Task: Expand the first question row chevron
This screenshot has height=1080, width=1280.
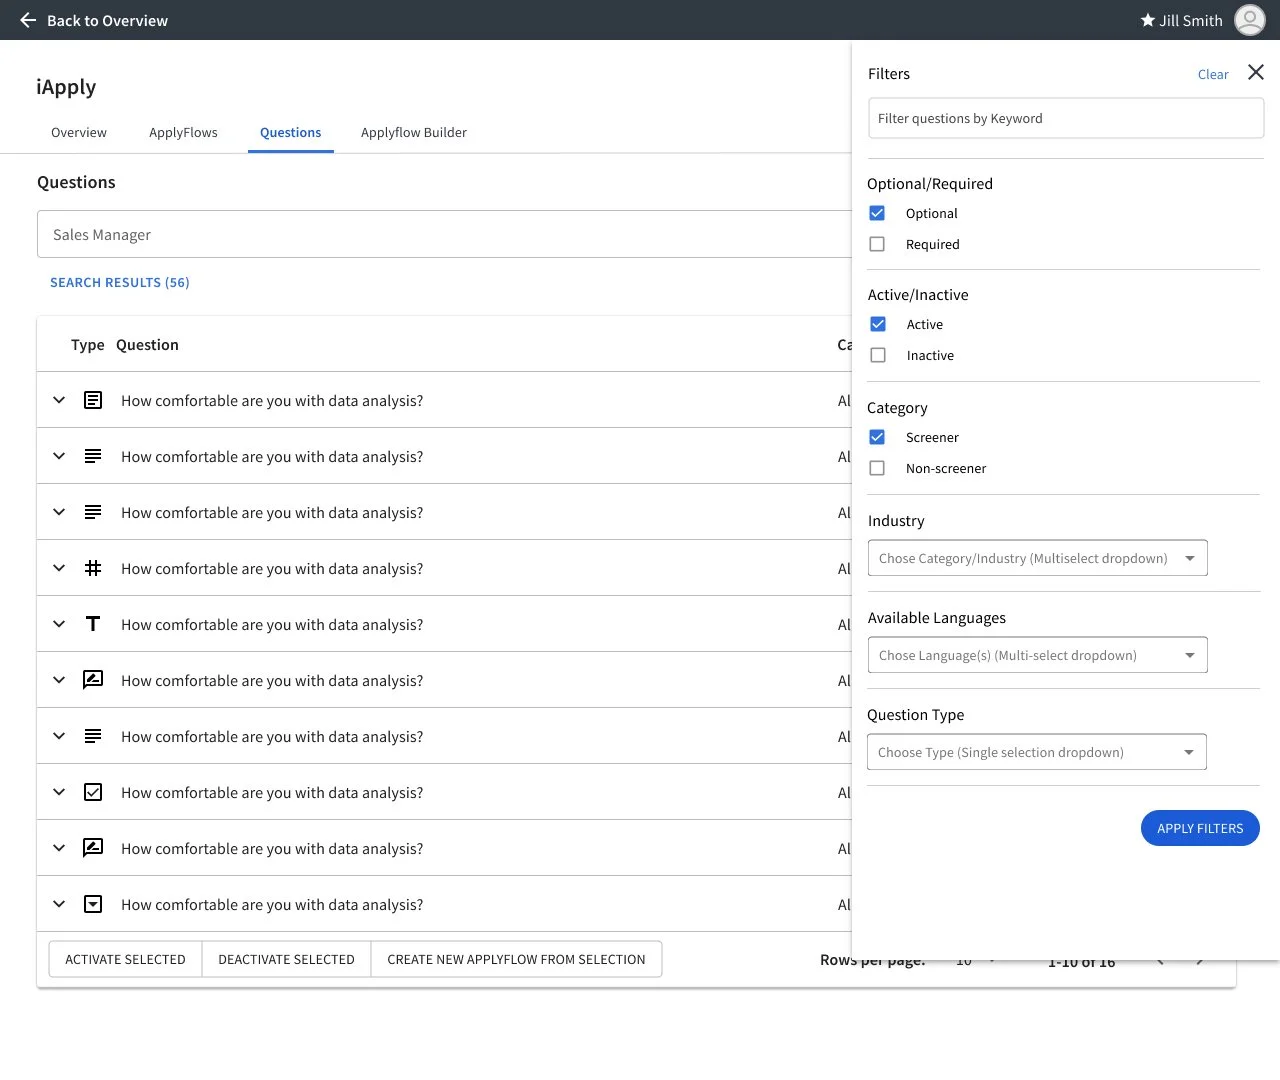Action: coord(59,400)
